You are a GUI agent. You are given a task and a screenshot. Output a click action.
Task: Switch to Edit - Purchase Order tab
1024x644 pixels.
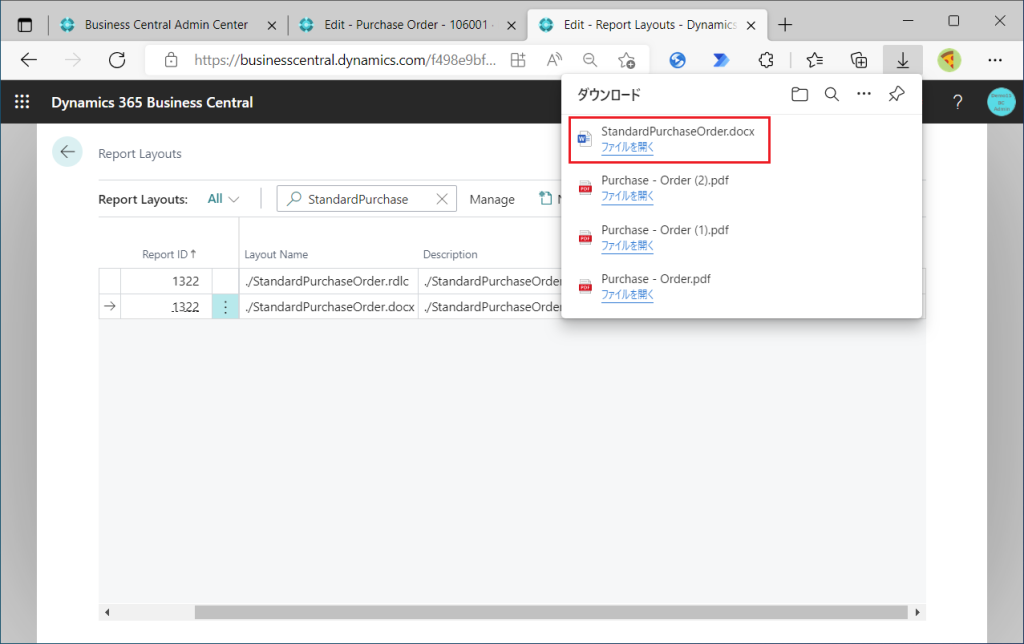click(x=406, y=25)
